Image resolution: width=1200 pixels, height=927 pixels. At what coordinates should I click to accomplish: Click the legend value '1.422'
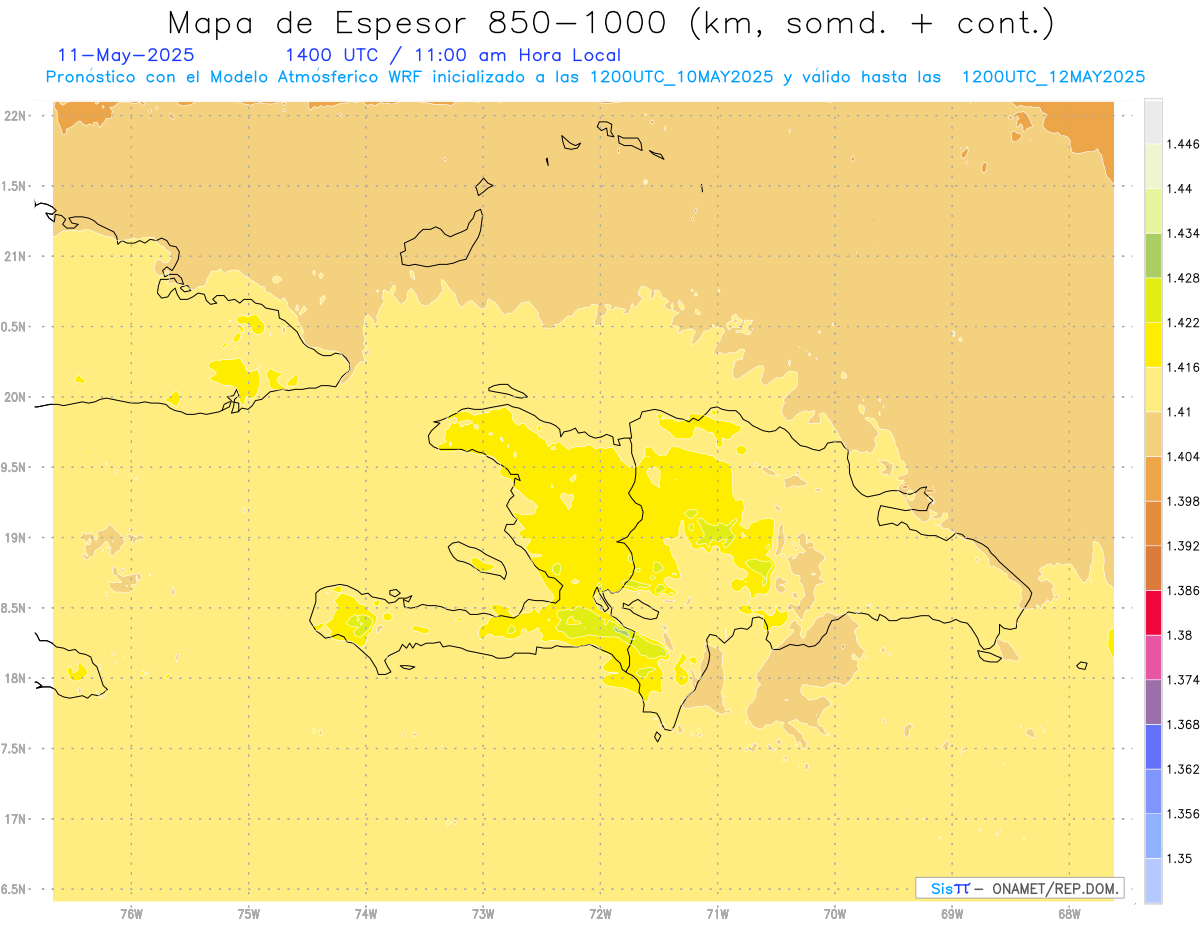click(x=1184, y=322)
